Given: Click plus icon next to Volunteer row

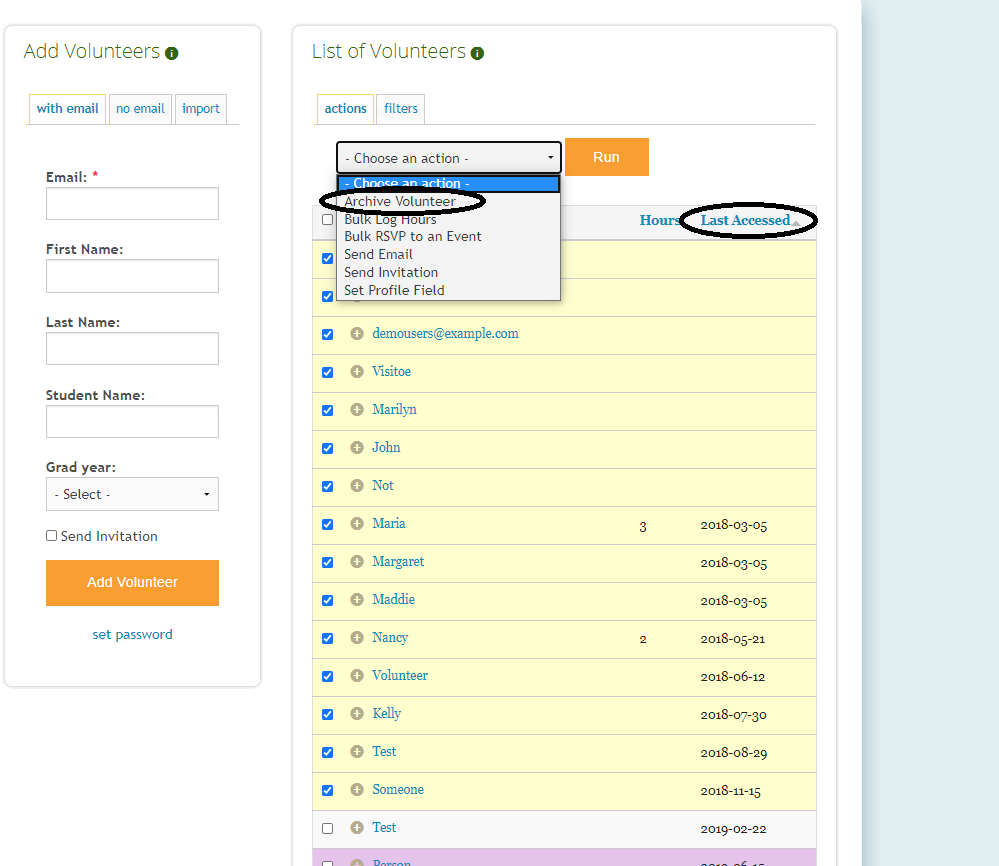Looking at the screenshot, I should (357, 675).
